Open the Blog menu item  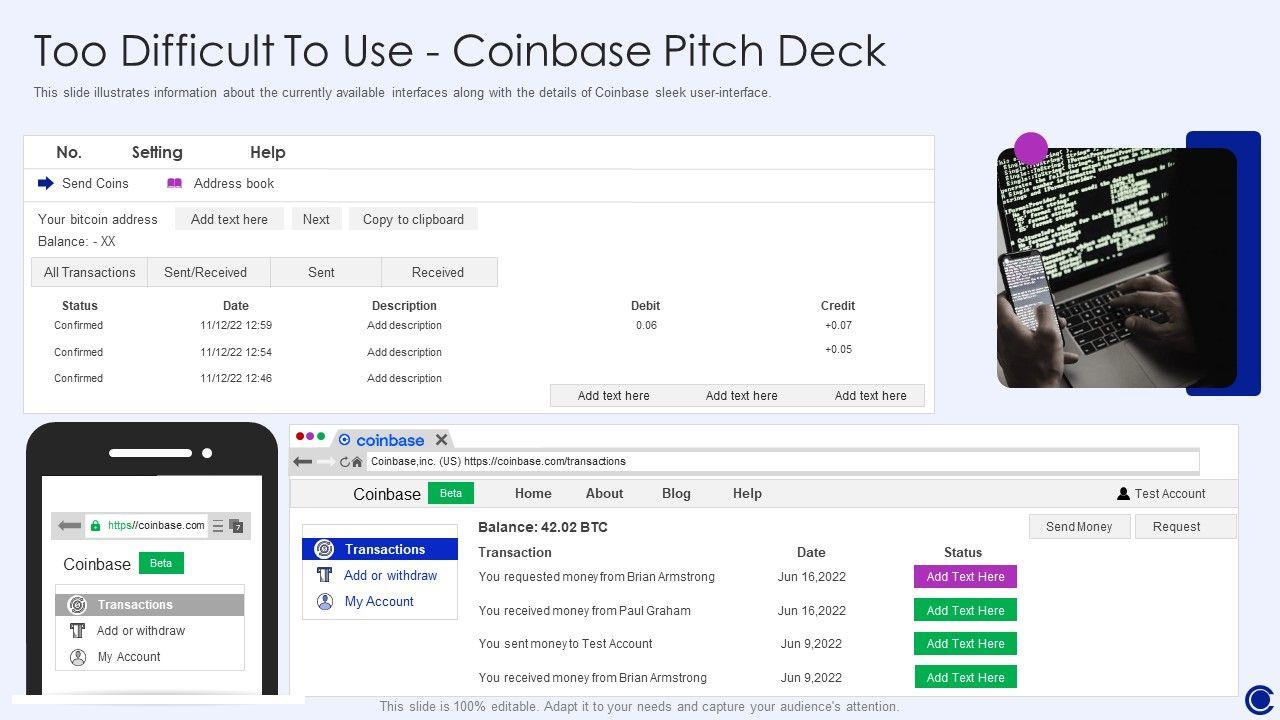[x=676, y=494]
